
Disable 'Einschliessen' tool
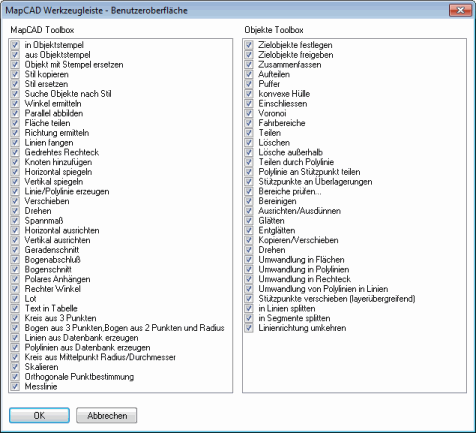click(249, 103)
